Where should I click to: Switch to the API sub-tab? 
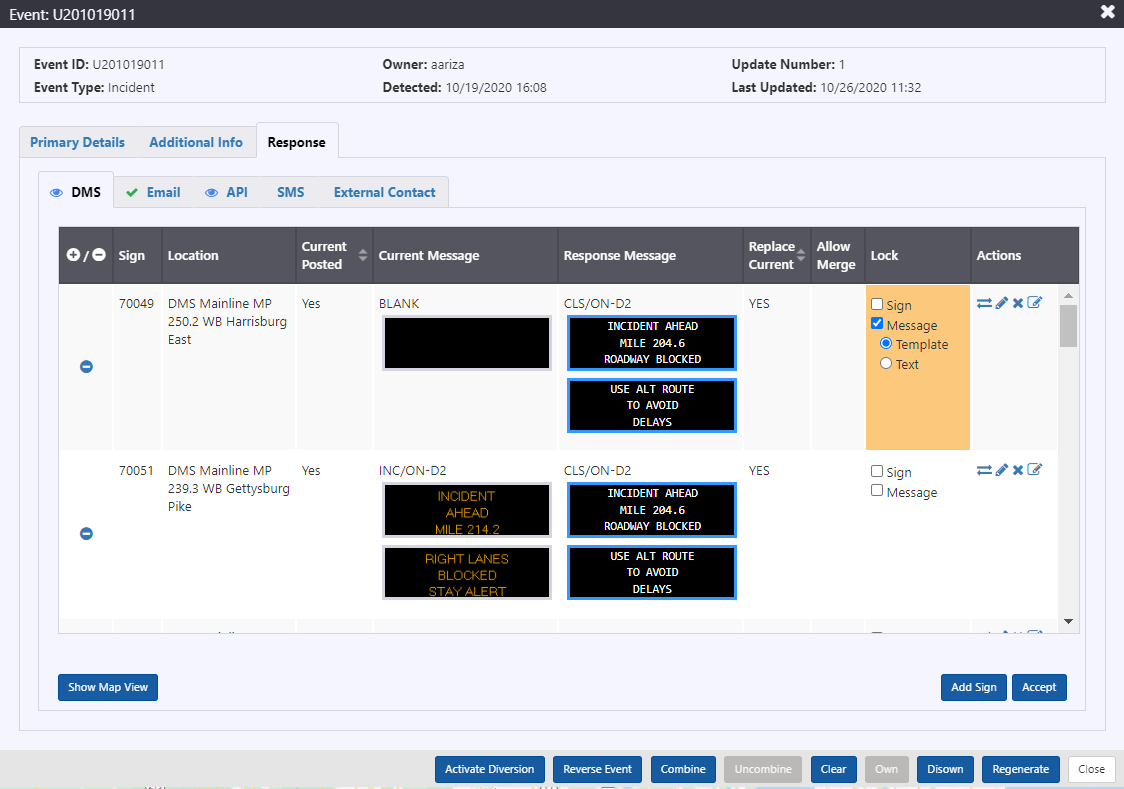227,192
